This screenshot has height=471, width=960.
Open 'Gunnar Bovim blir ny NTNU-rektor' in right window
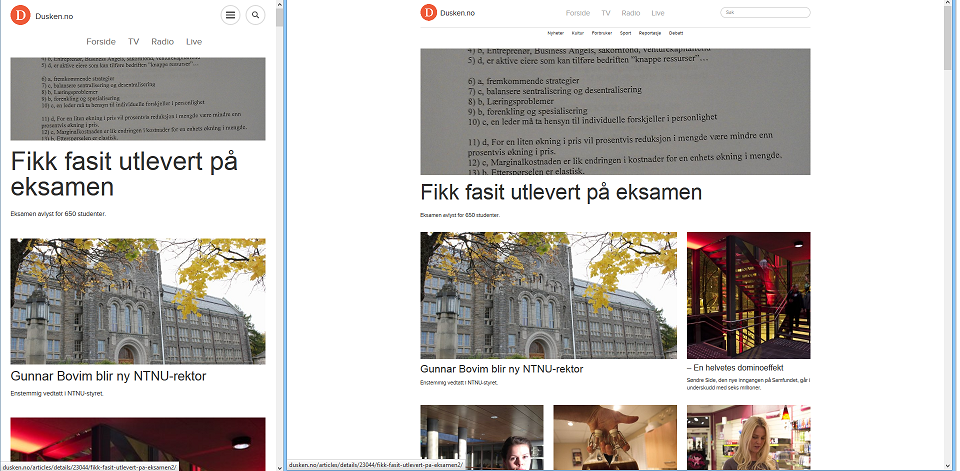(501, 369)
